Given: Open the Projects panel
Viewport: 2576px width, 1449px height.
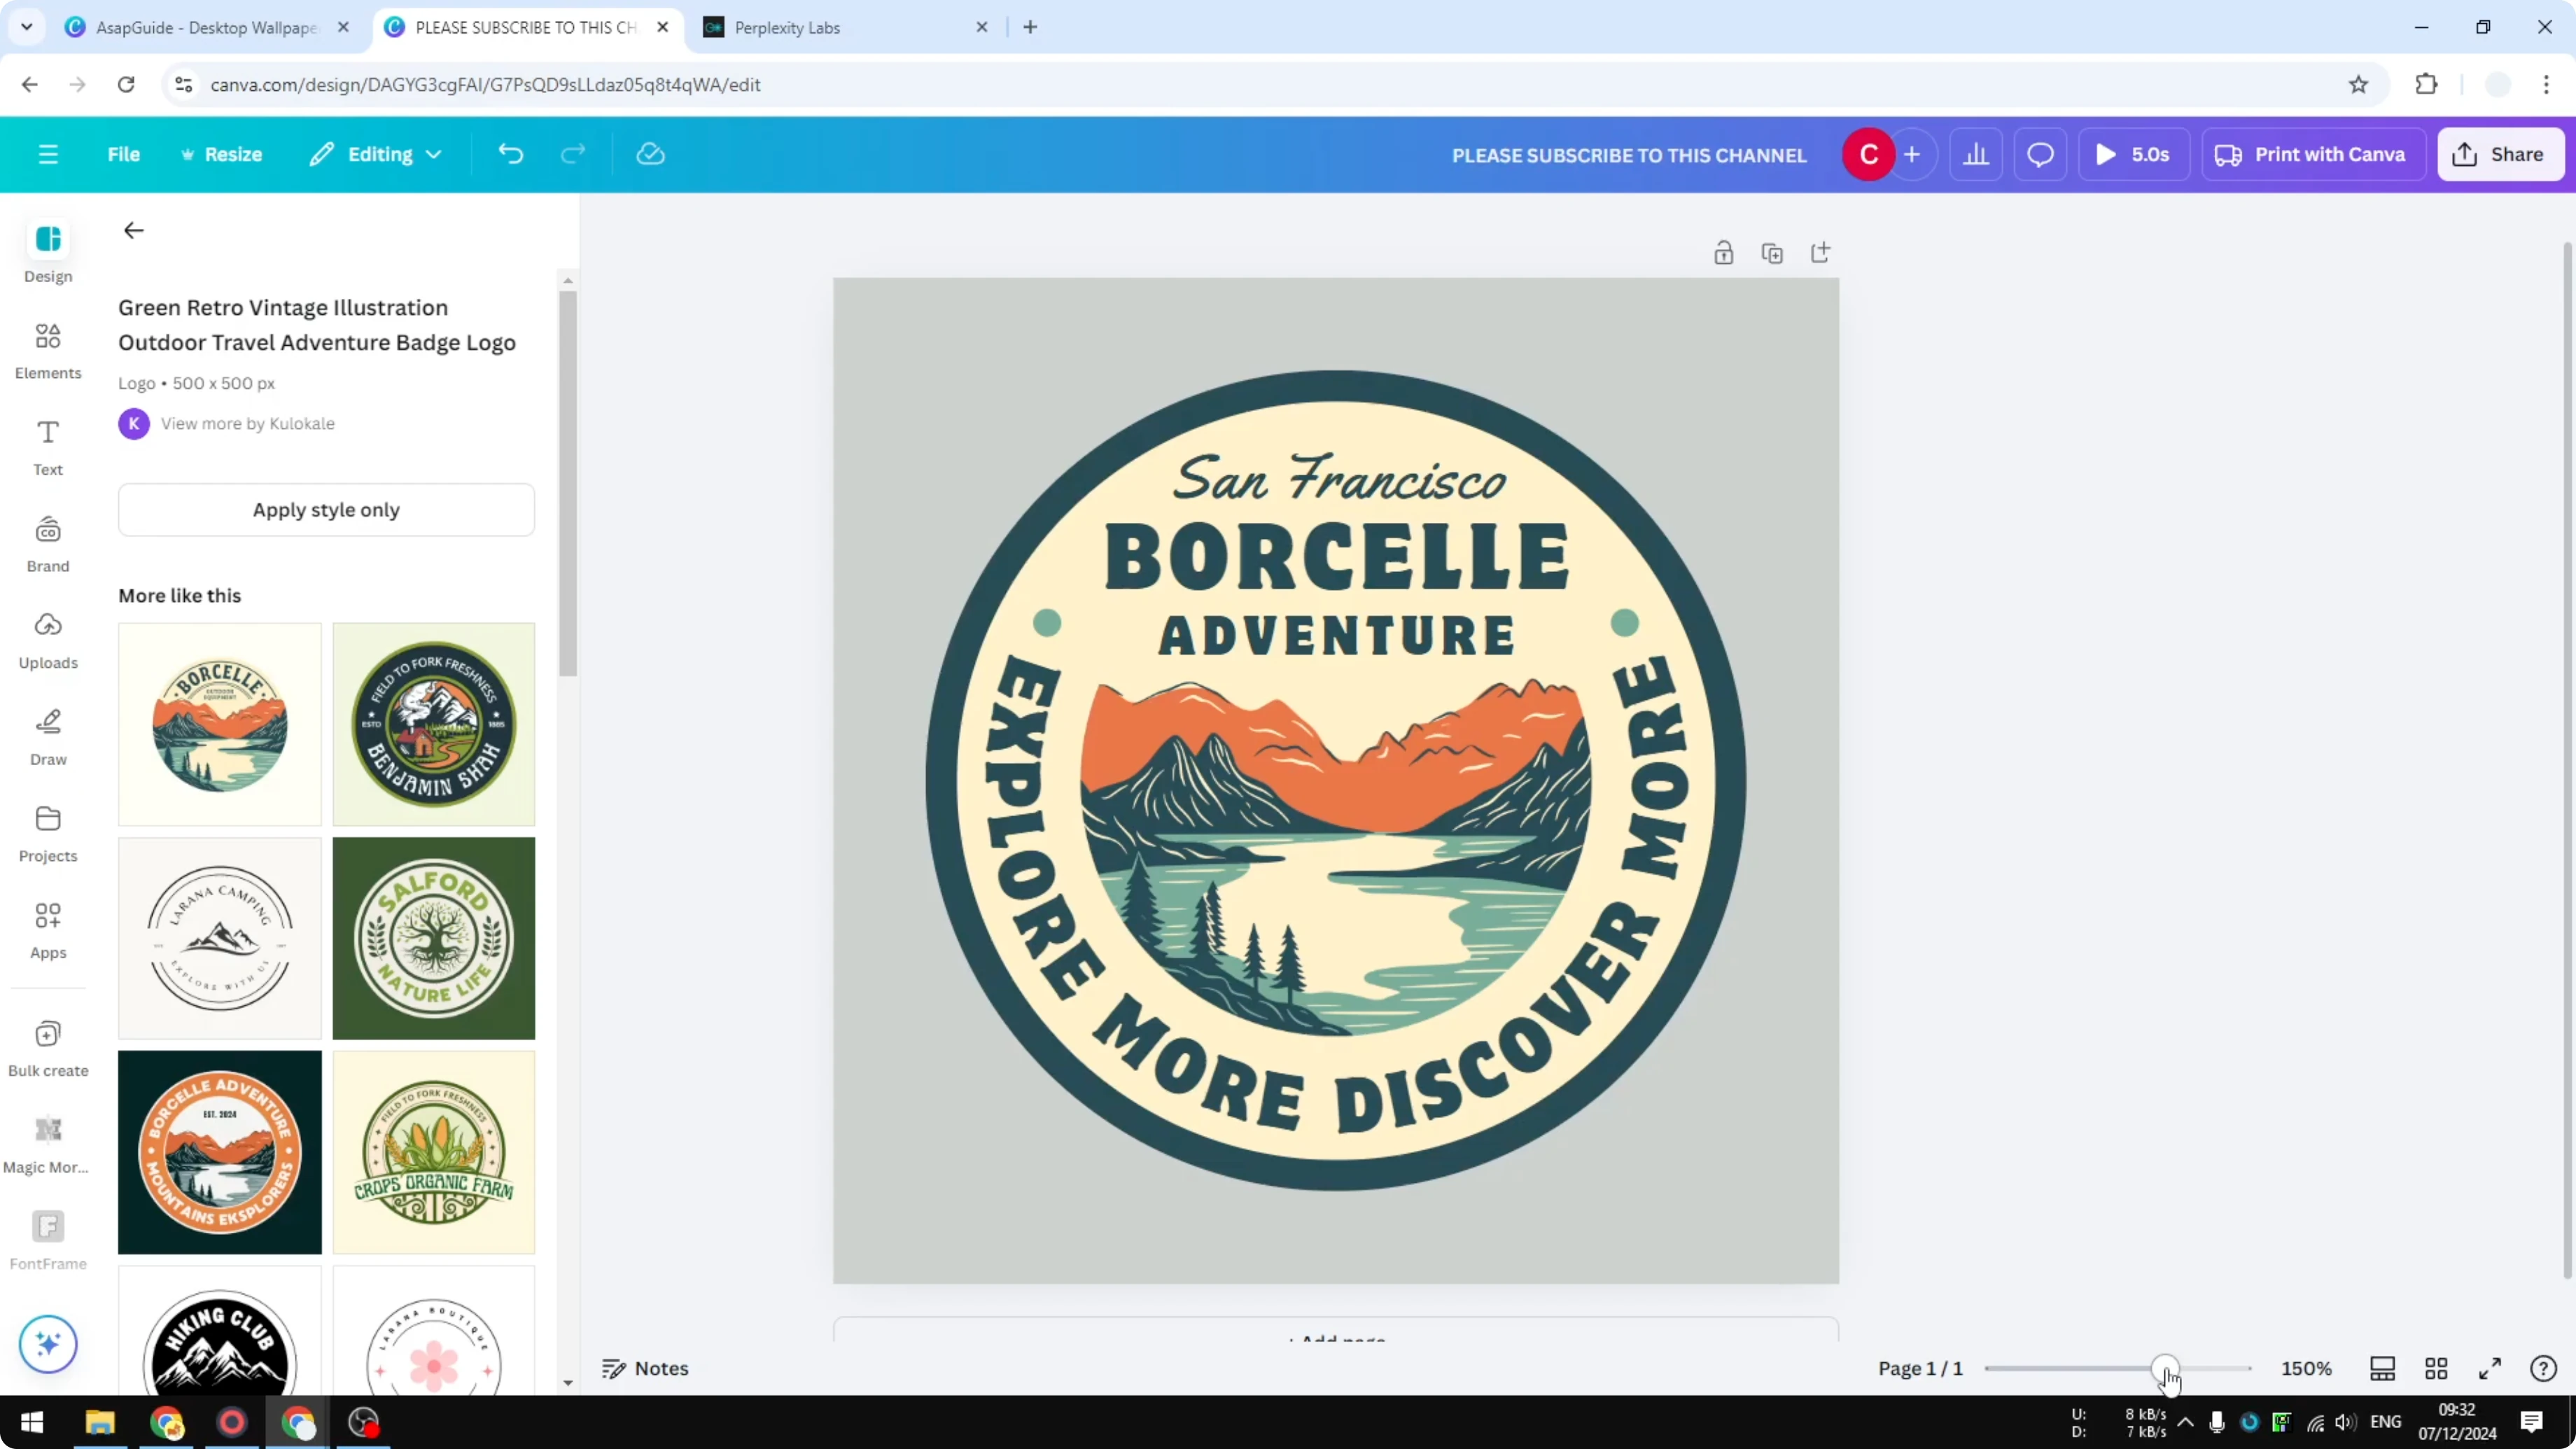Looking at the screenshot, I should [x=47, y=833].
